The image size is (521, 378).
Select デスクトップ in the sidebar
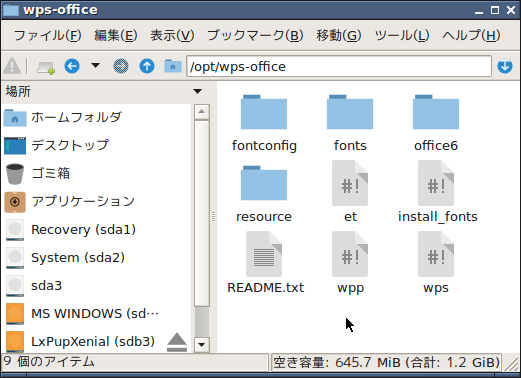96,146
